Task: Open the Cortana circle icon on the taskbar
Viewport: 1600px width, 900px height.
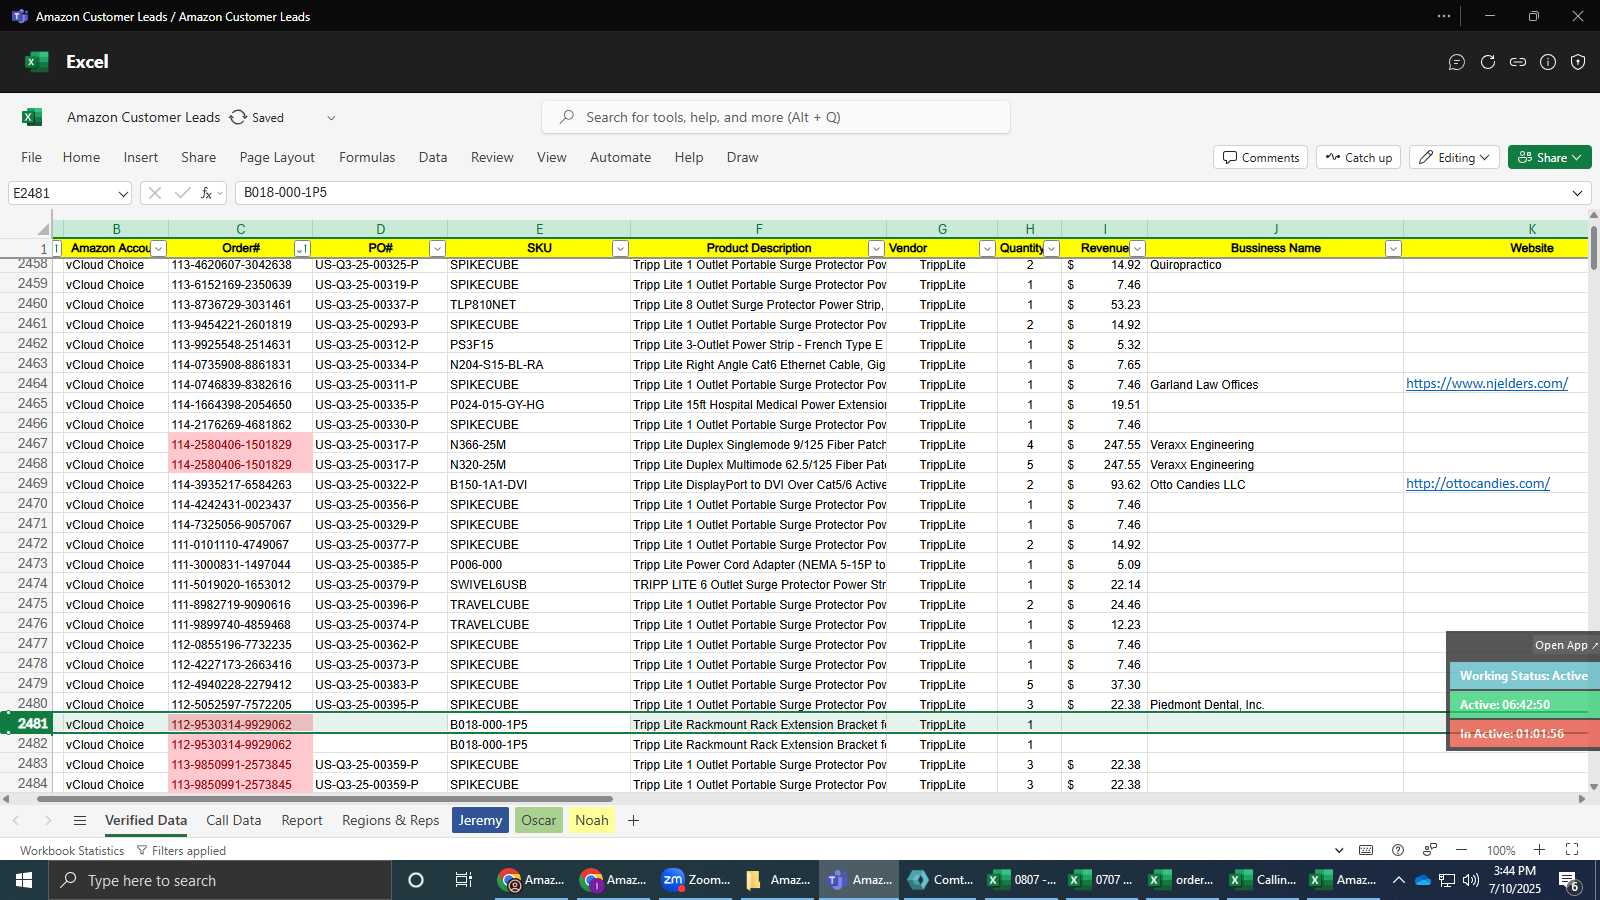Action: (x=416, y=880)
